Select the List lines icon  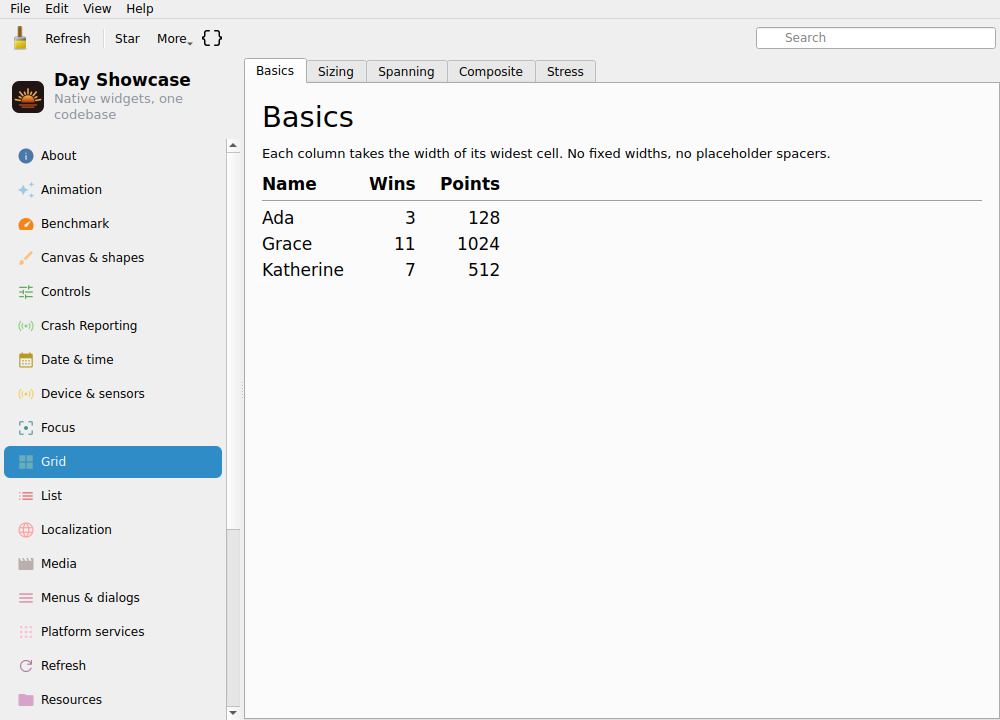(x=26, y=496)
